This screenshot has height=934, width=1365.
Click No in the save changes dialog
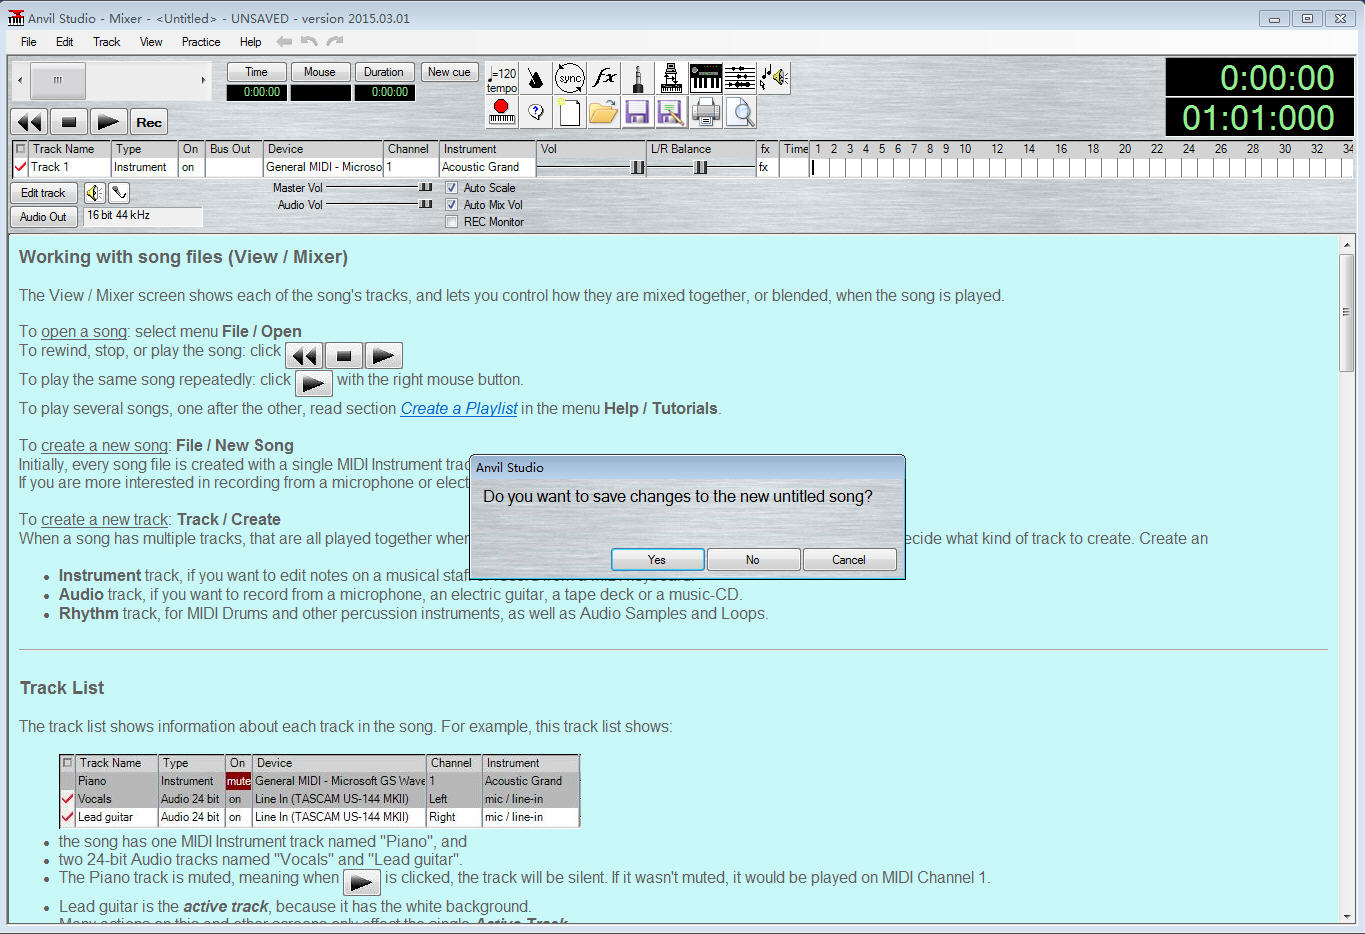tap(753, 560)
